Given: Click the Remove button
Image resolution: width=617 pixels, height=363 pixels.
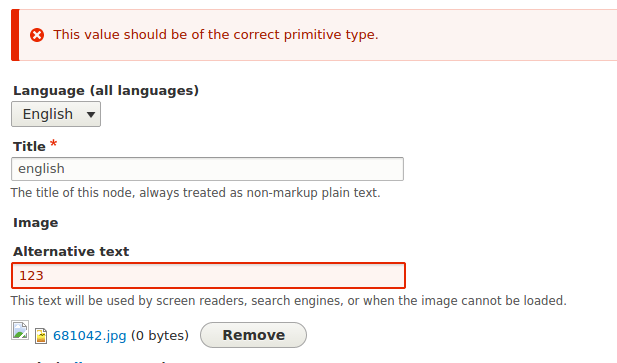Looking at the screenshot, I should [253, 335].
